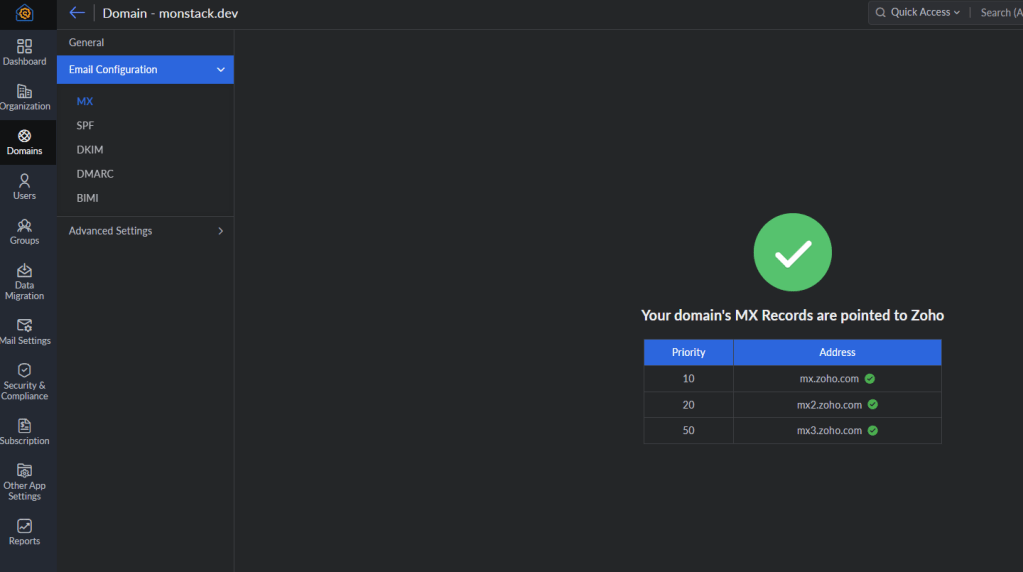Open the DMARC settings link
The height and width of the screenshot is (572, 1023).
coord(95,174)
